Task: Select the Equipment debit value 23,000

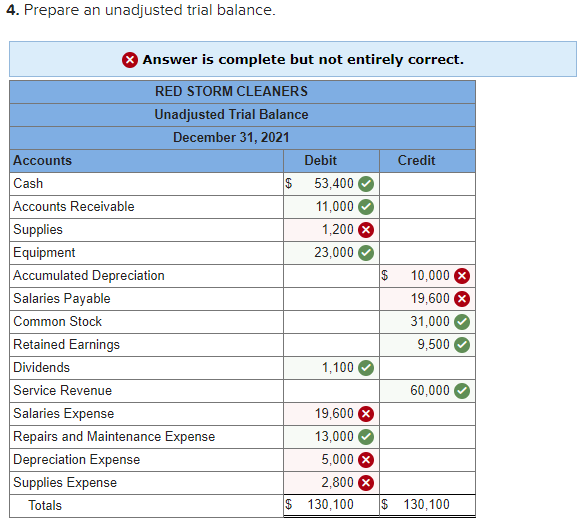Action: pyautogui.click(x=334, y=253)
